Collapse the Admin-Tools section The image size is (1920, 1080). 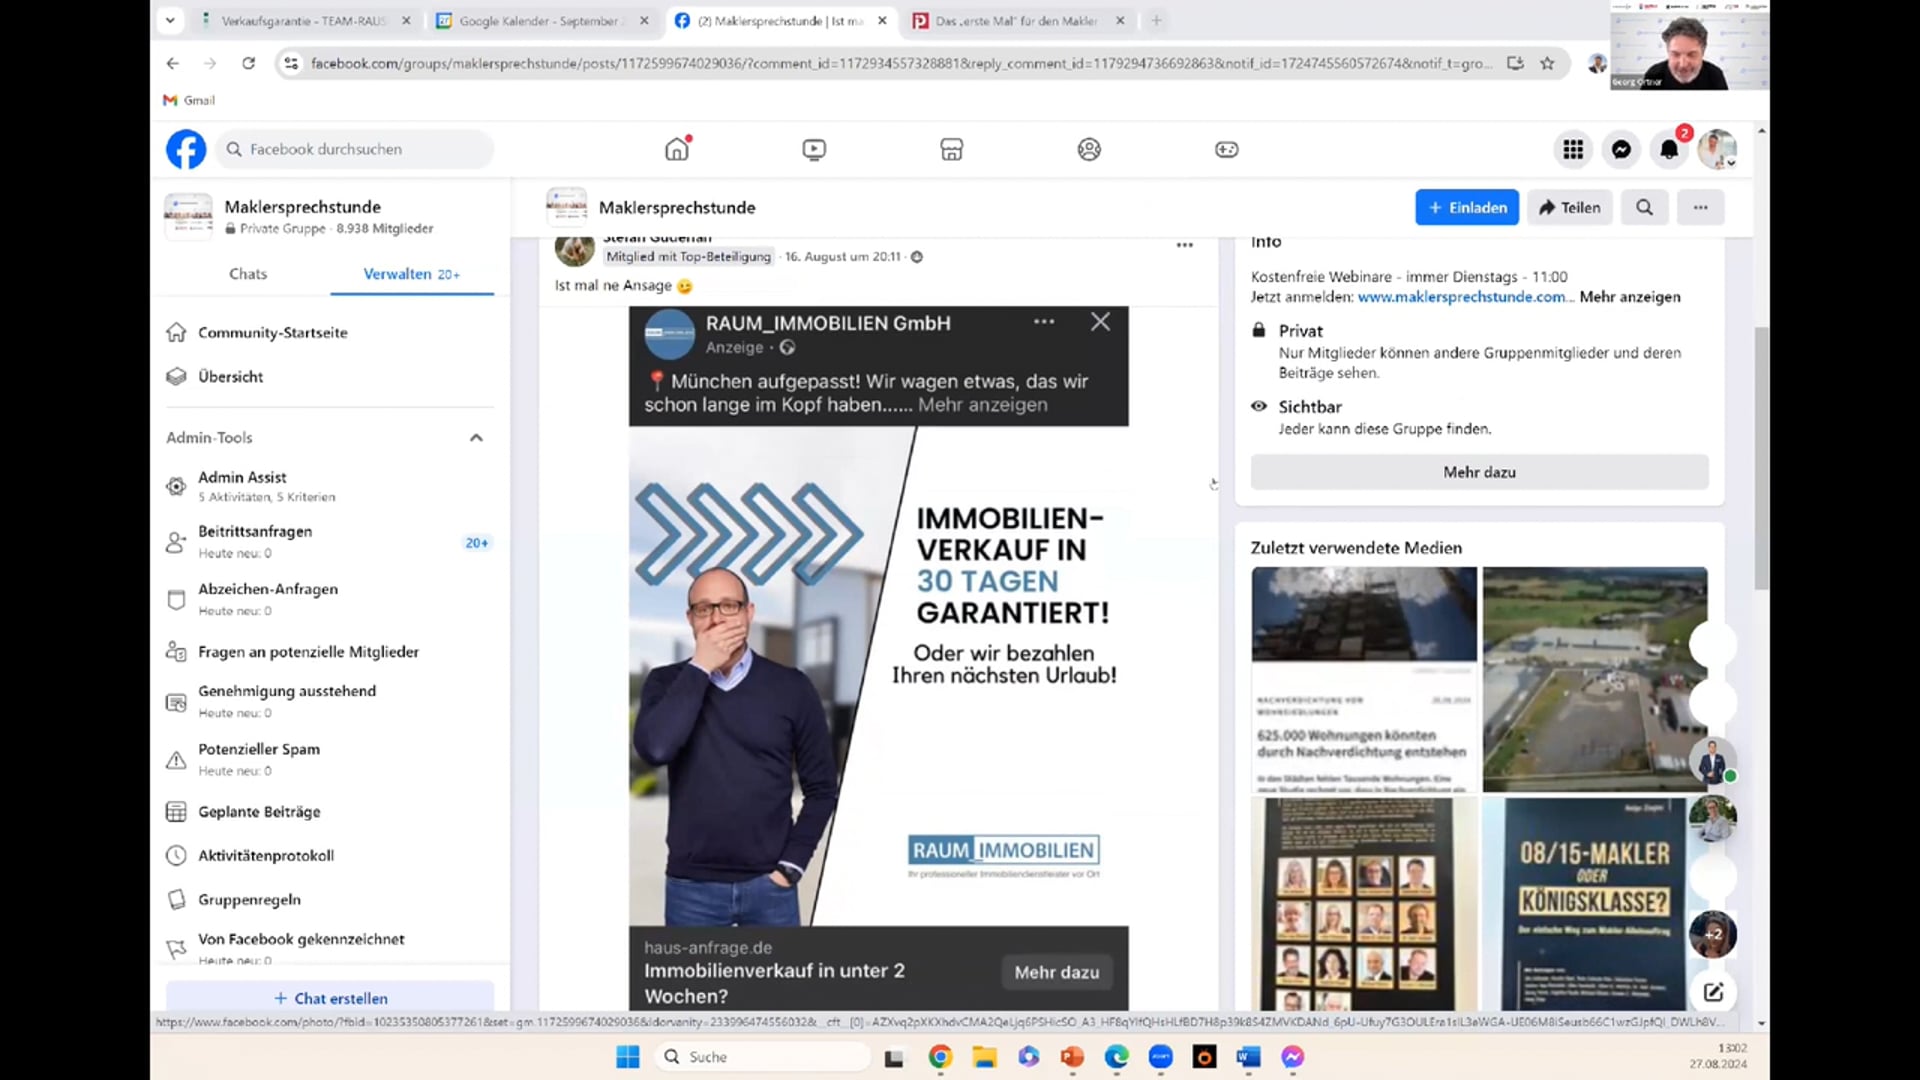click(x=476, y=438)
